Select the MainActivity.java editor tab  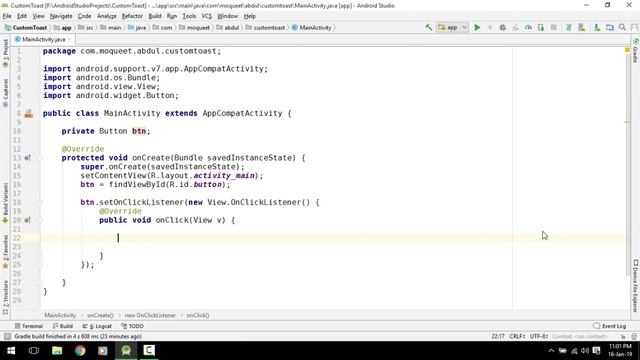43,39
